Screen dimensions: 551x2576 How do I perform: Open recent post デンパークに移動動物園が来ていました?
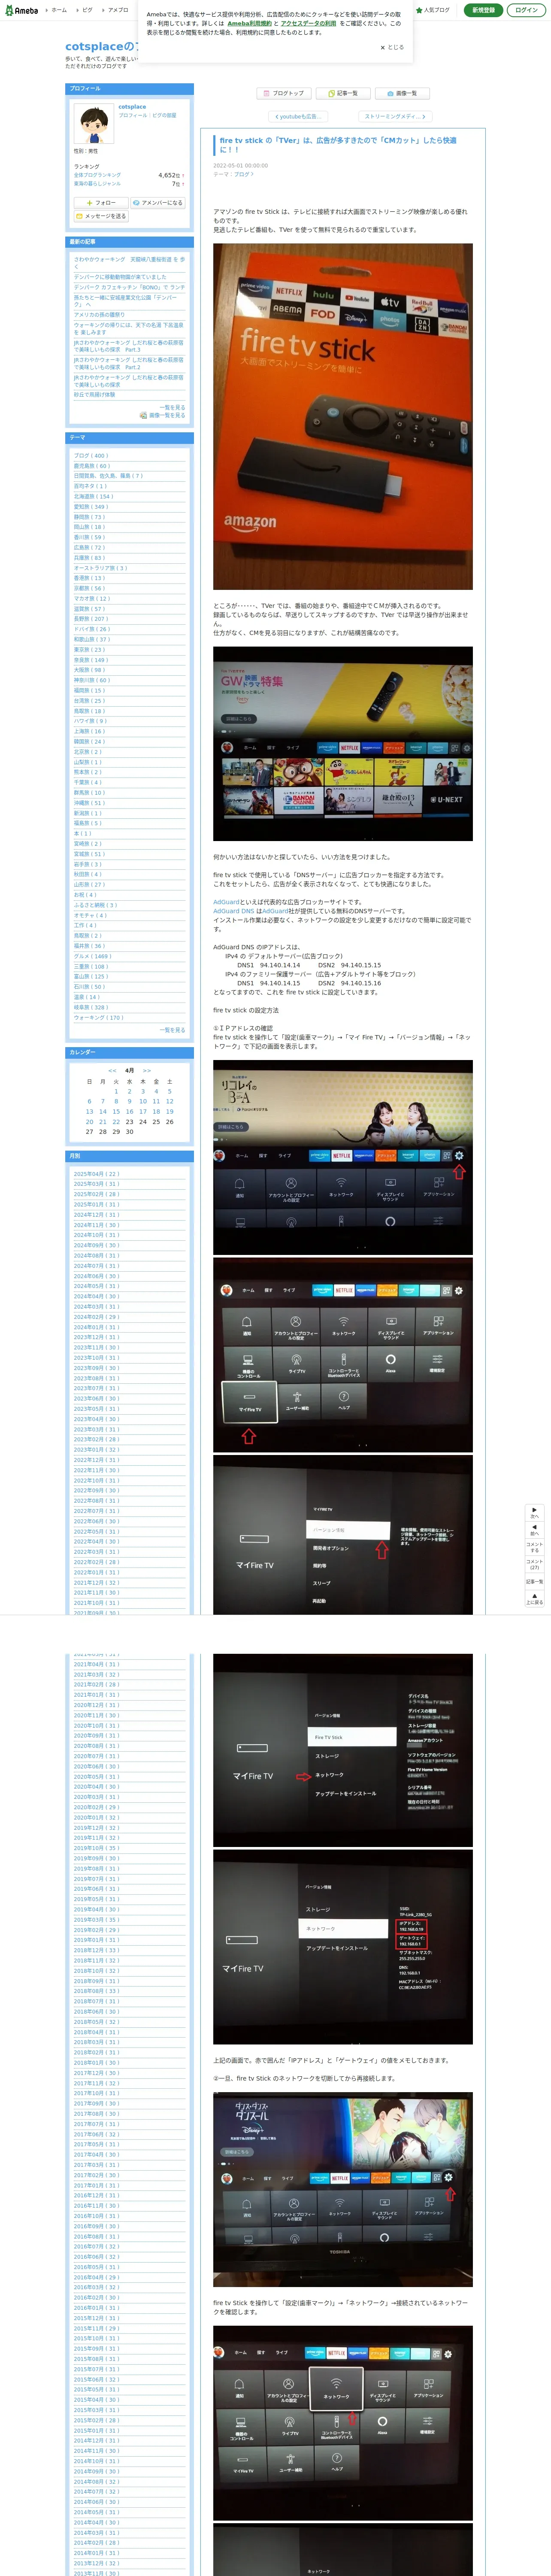[120, 277]
